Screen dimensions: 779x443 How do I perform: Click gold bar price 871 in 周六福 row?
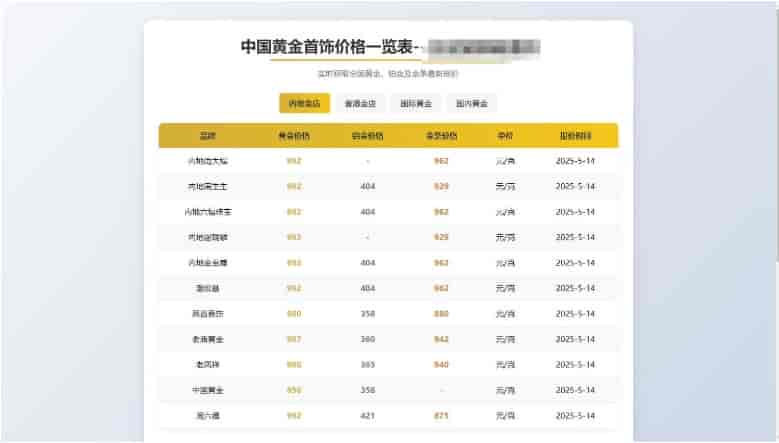[441, 416]
